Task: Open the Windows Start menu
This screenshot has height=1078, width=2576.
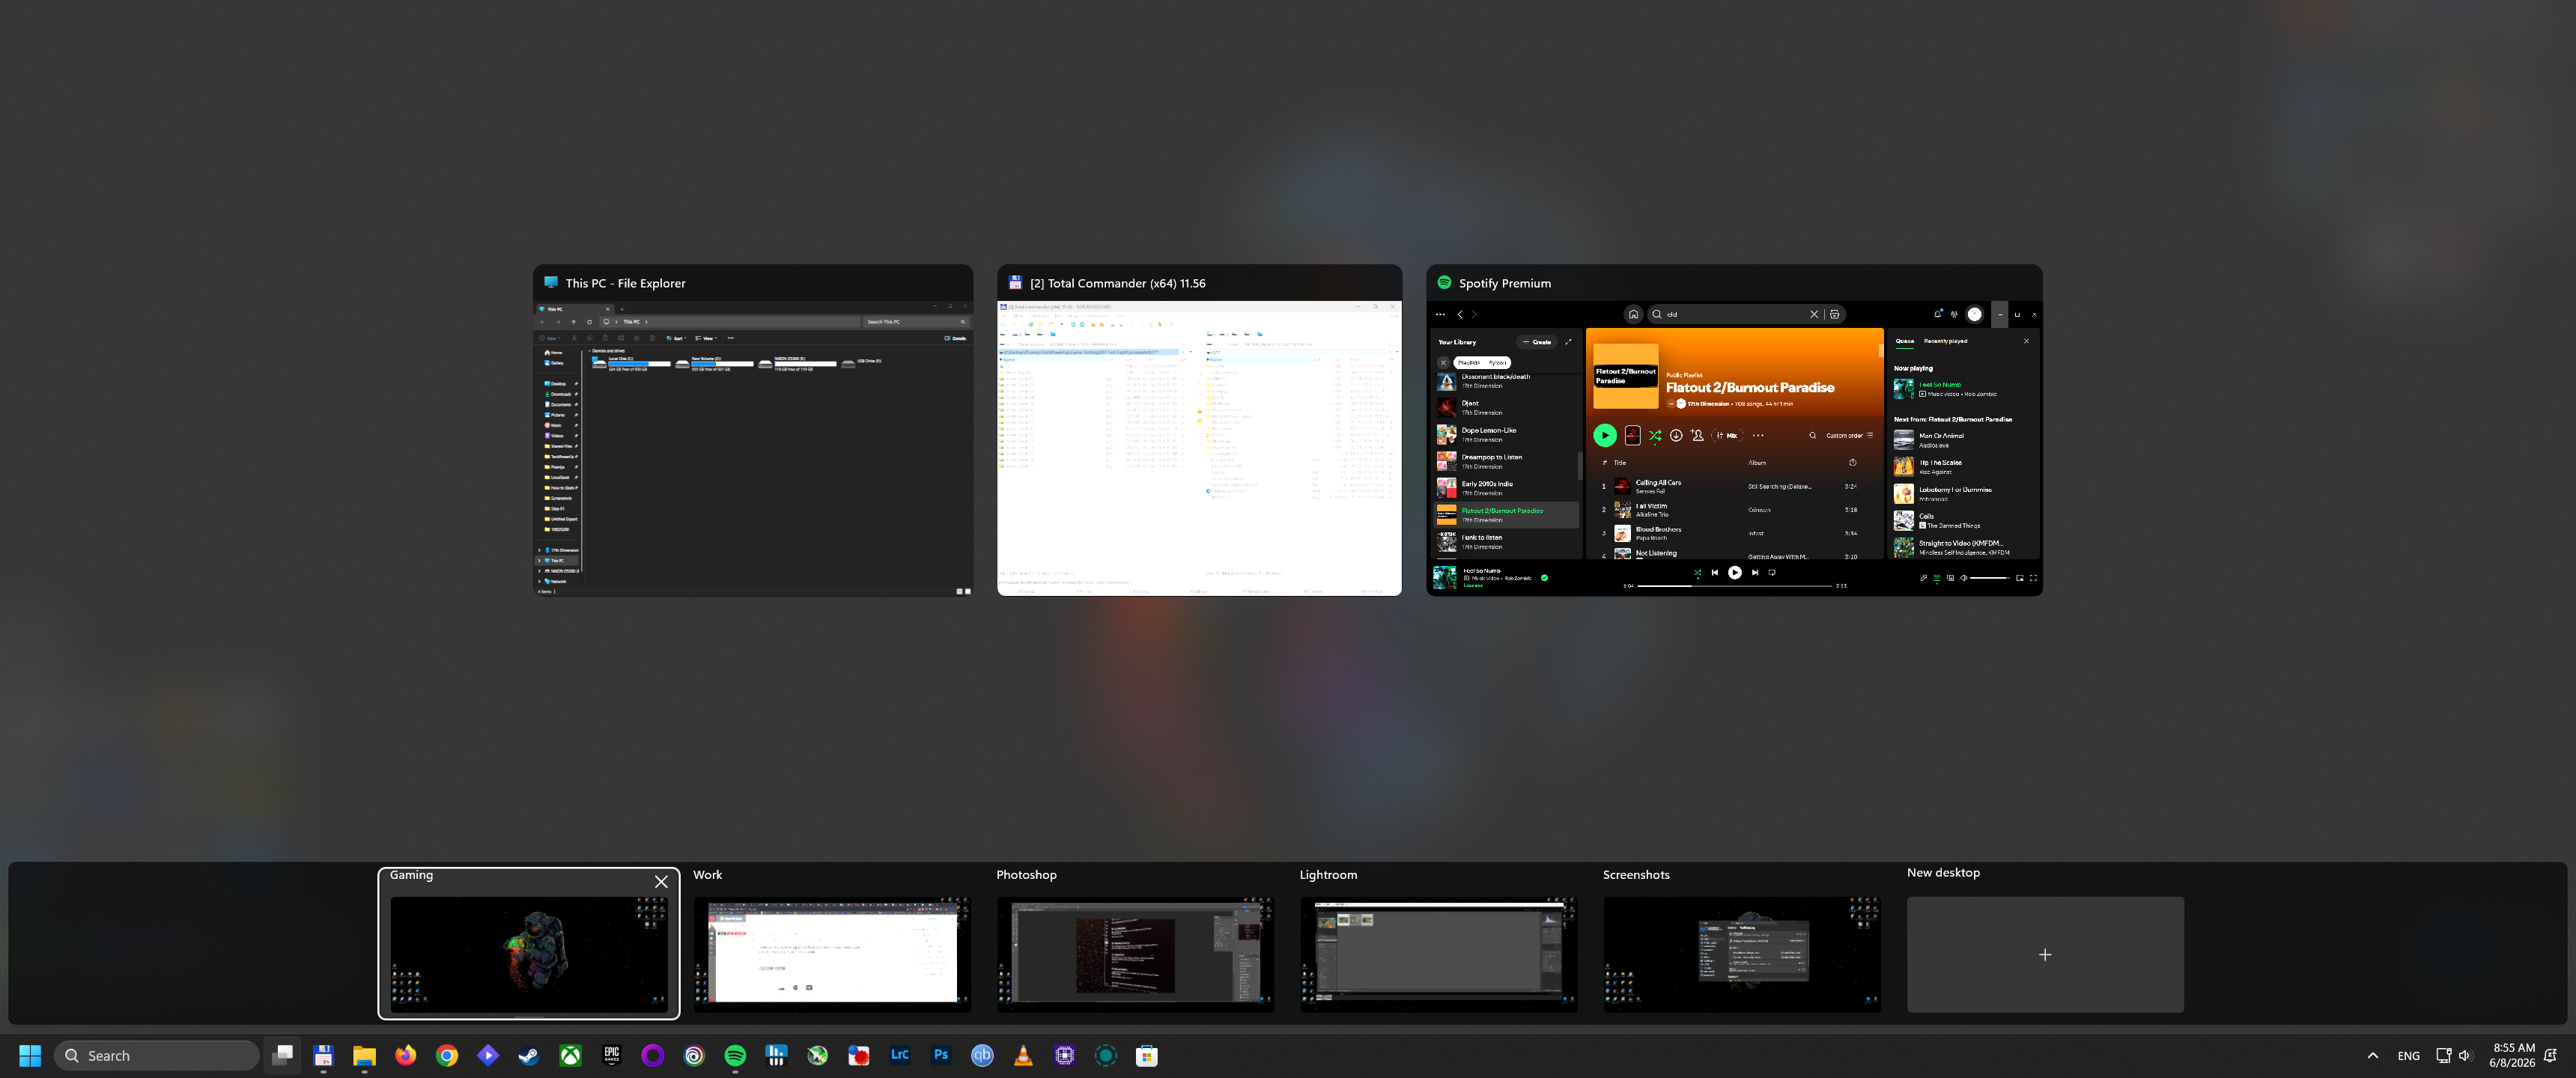Action: [30, 1055]
